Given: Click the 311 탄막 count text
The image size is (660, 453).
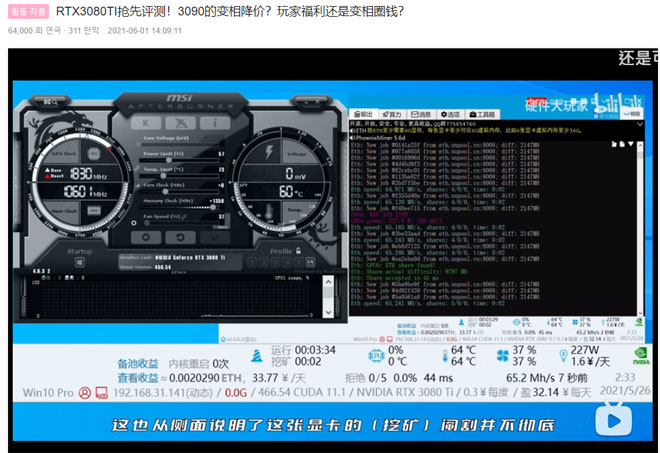Looking at the screenshot, I should click(x=84, y=31).
